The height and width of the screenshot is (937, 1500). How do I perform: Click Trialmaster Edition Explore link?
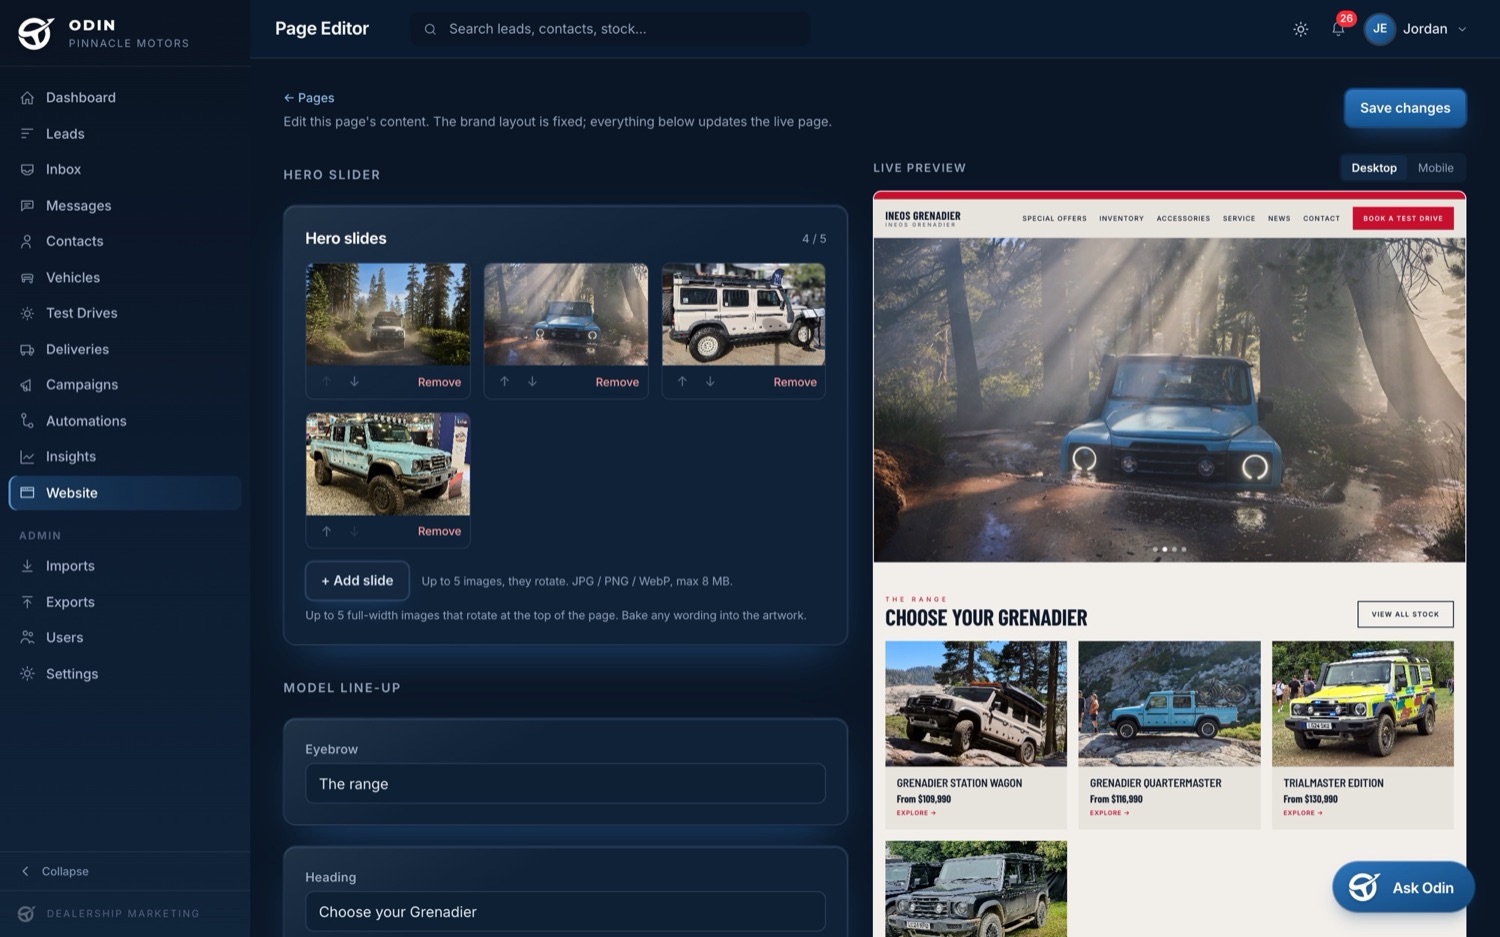point(1303,813)
